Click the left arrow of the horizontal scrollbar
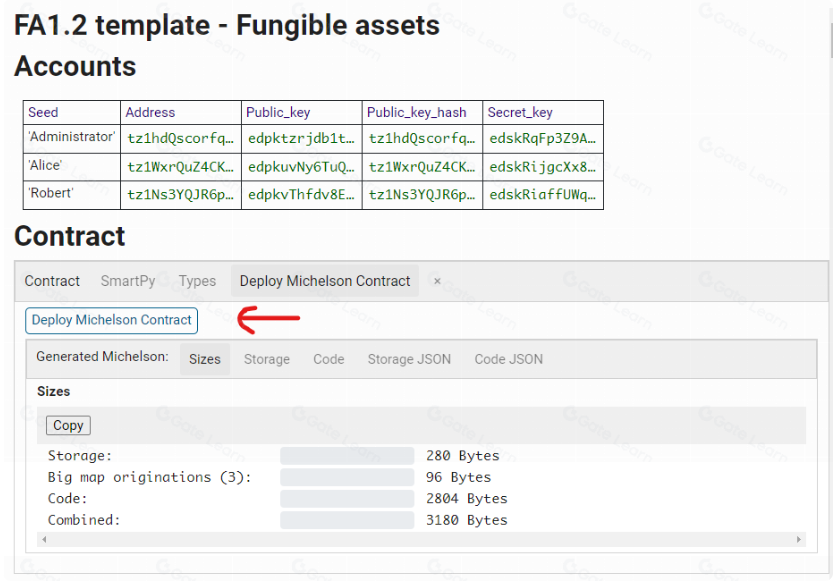 [x=43, y=540]
